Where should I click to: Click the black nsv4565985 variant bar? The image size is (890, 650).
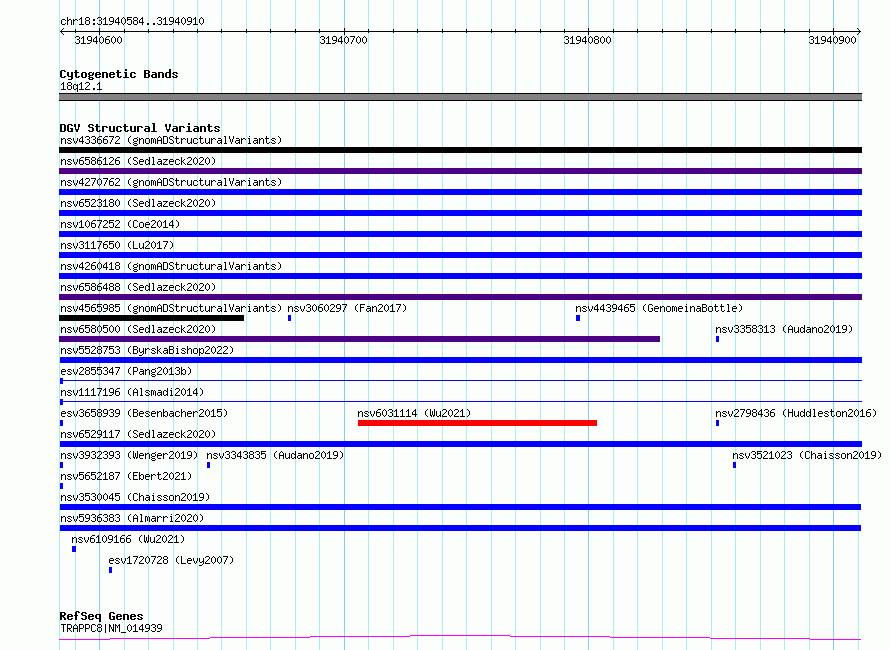point(152,318)
